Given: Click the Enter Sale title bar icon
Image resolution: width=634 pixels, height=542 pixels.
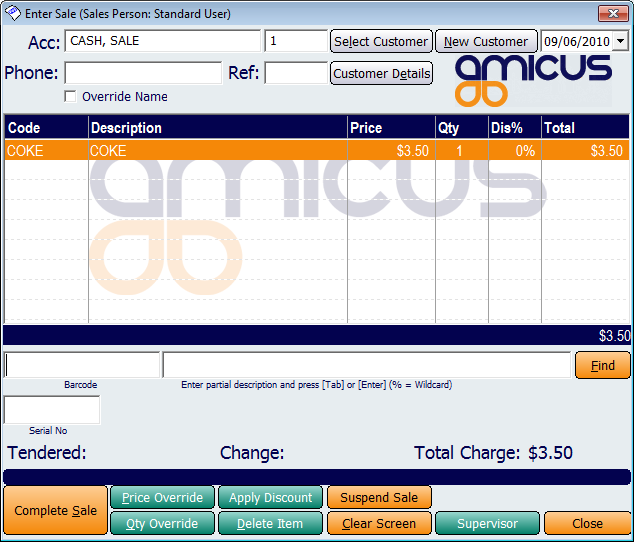Looking at the screenshot, I should click(13, 13).
